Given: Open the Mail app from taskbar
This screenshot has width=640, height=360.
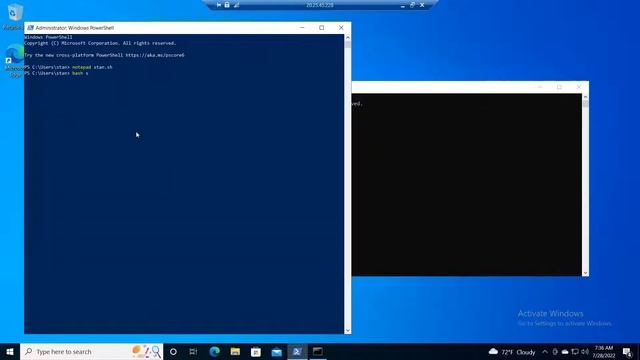Looking at the screenshot, I should coord(276,351).
